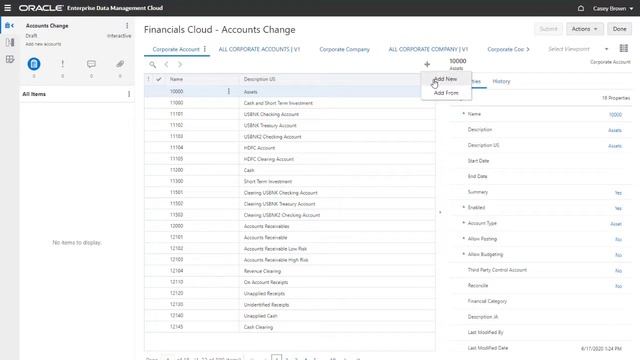Click the plus icon to add a node

pyautogui.click(x=427, y=64)
